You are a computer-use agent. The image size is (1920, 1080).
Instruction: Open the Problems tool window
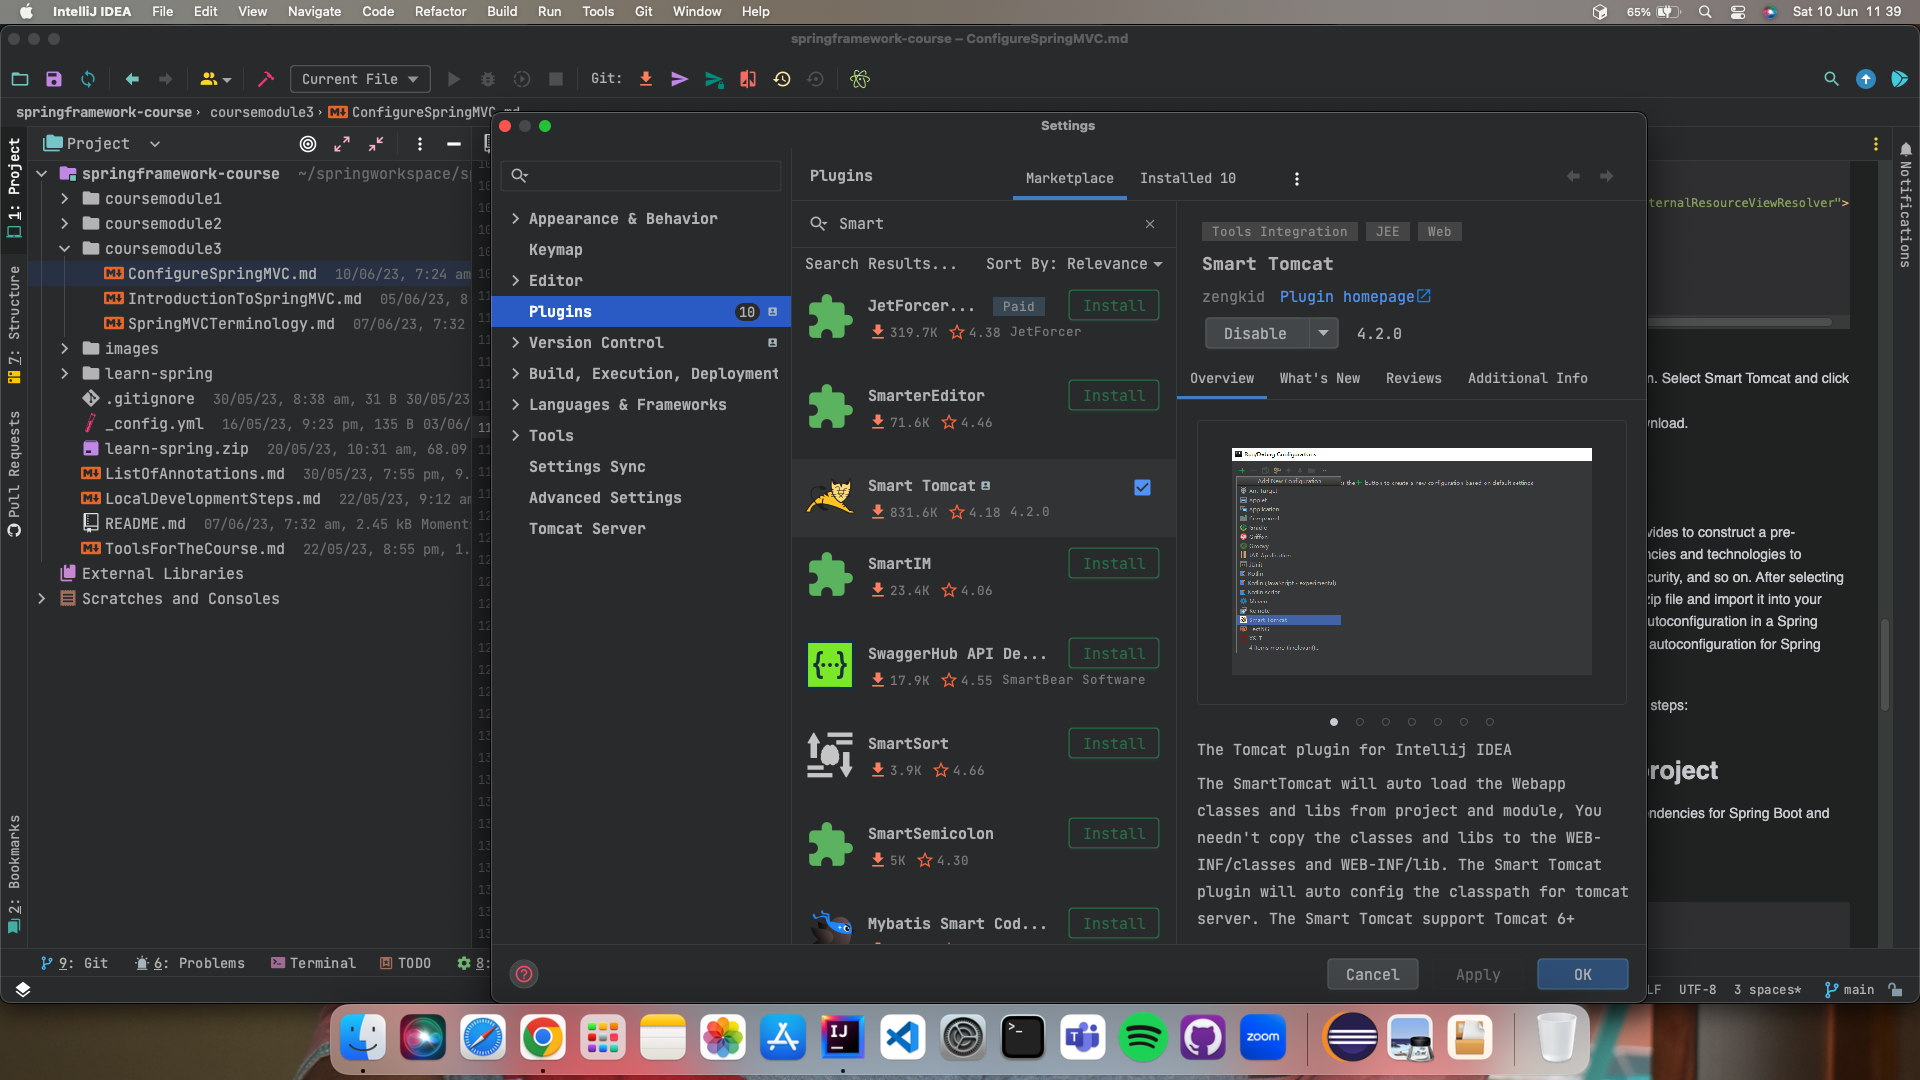[x=190, y=963]
